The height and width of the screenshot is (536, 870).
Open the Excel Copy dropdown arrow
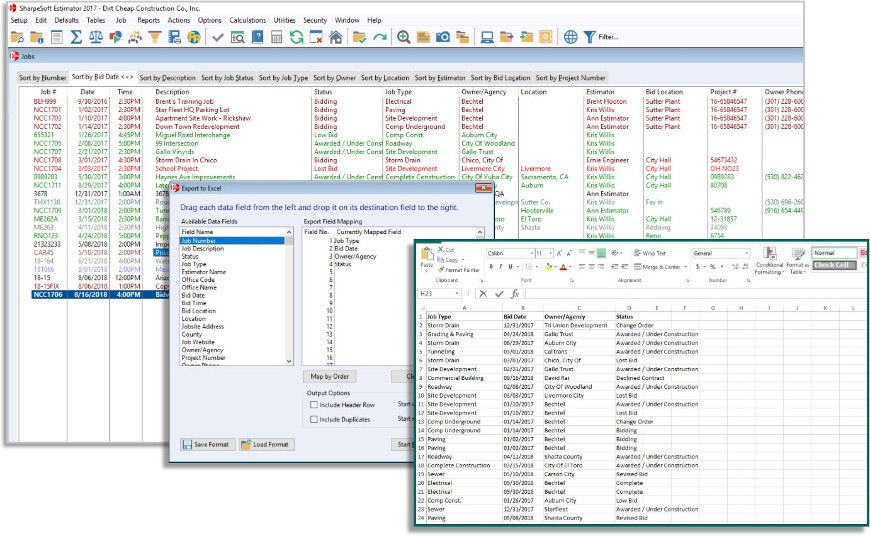[x=462, y=260]
